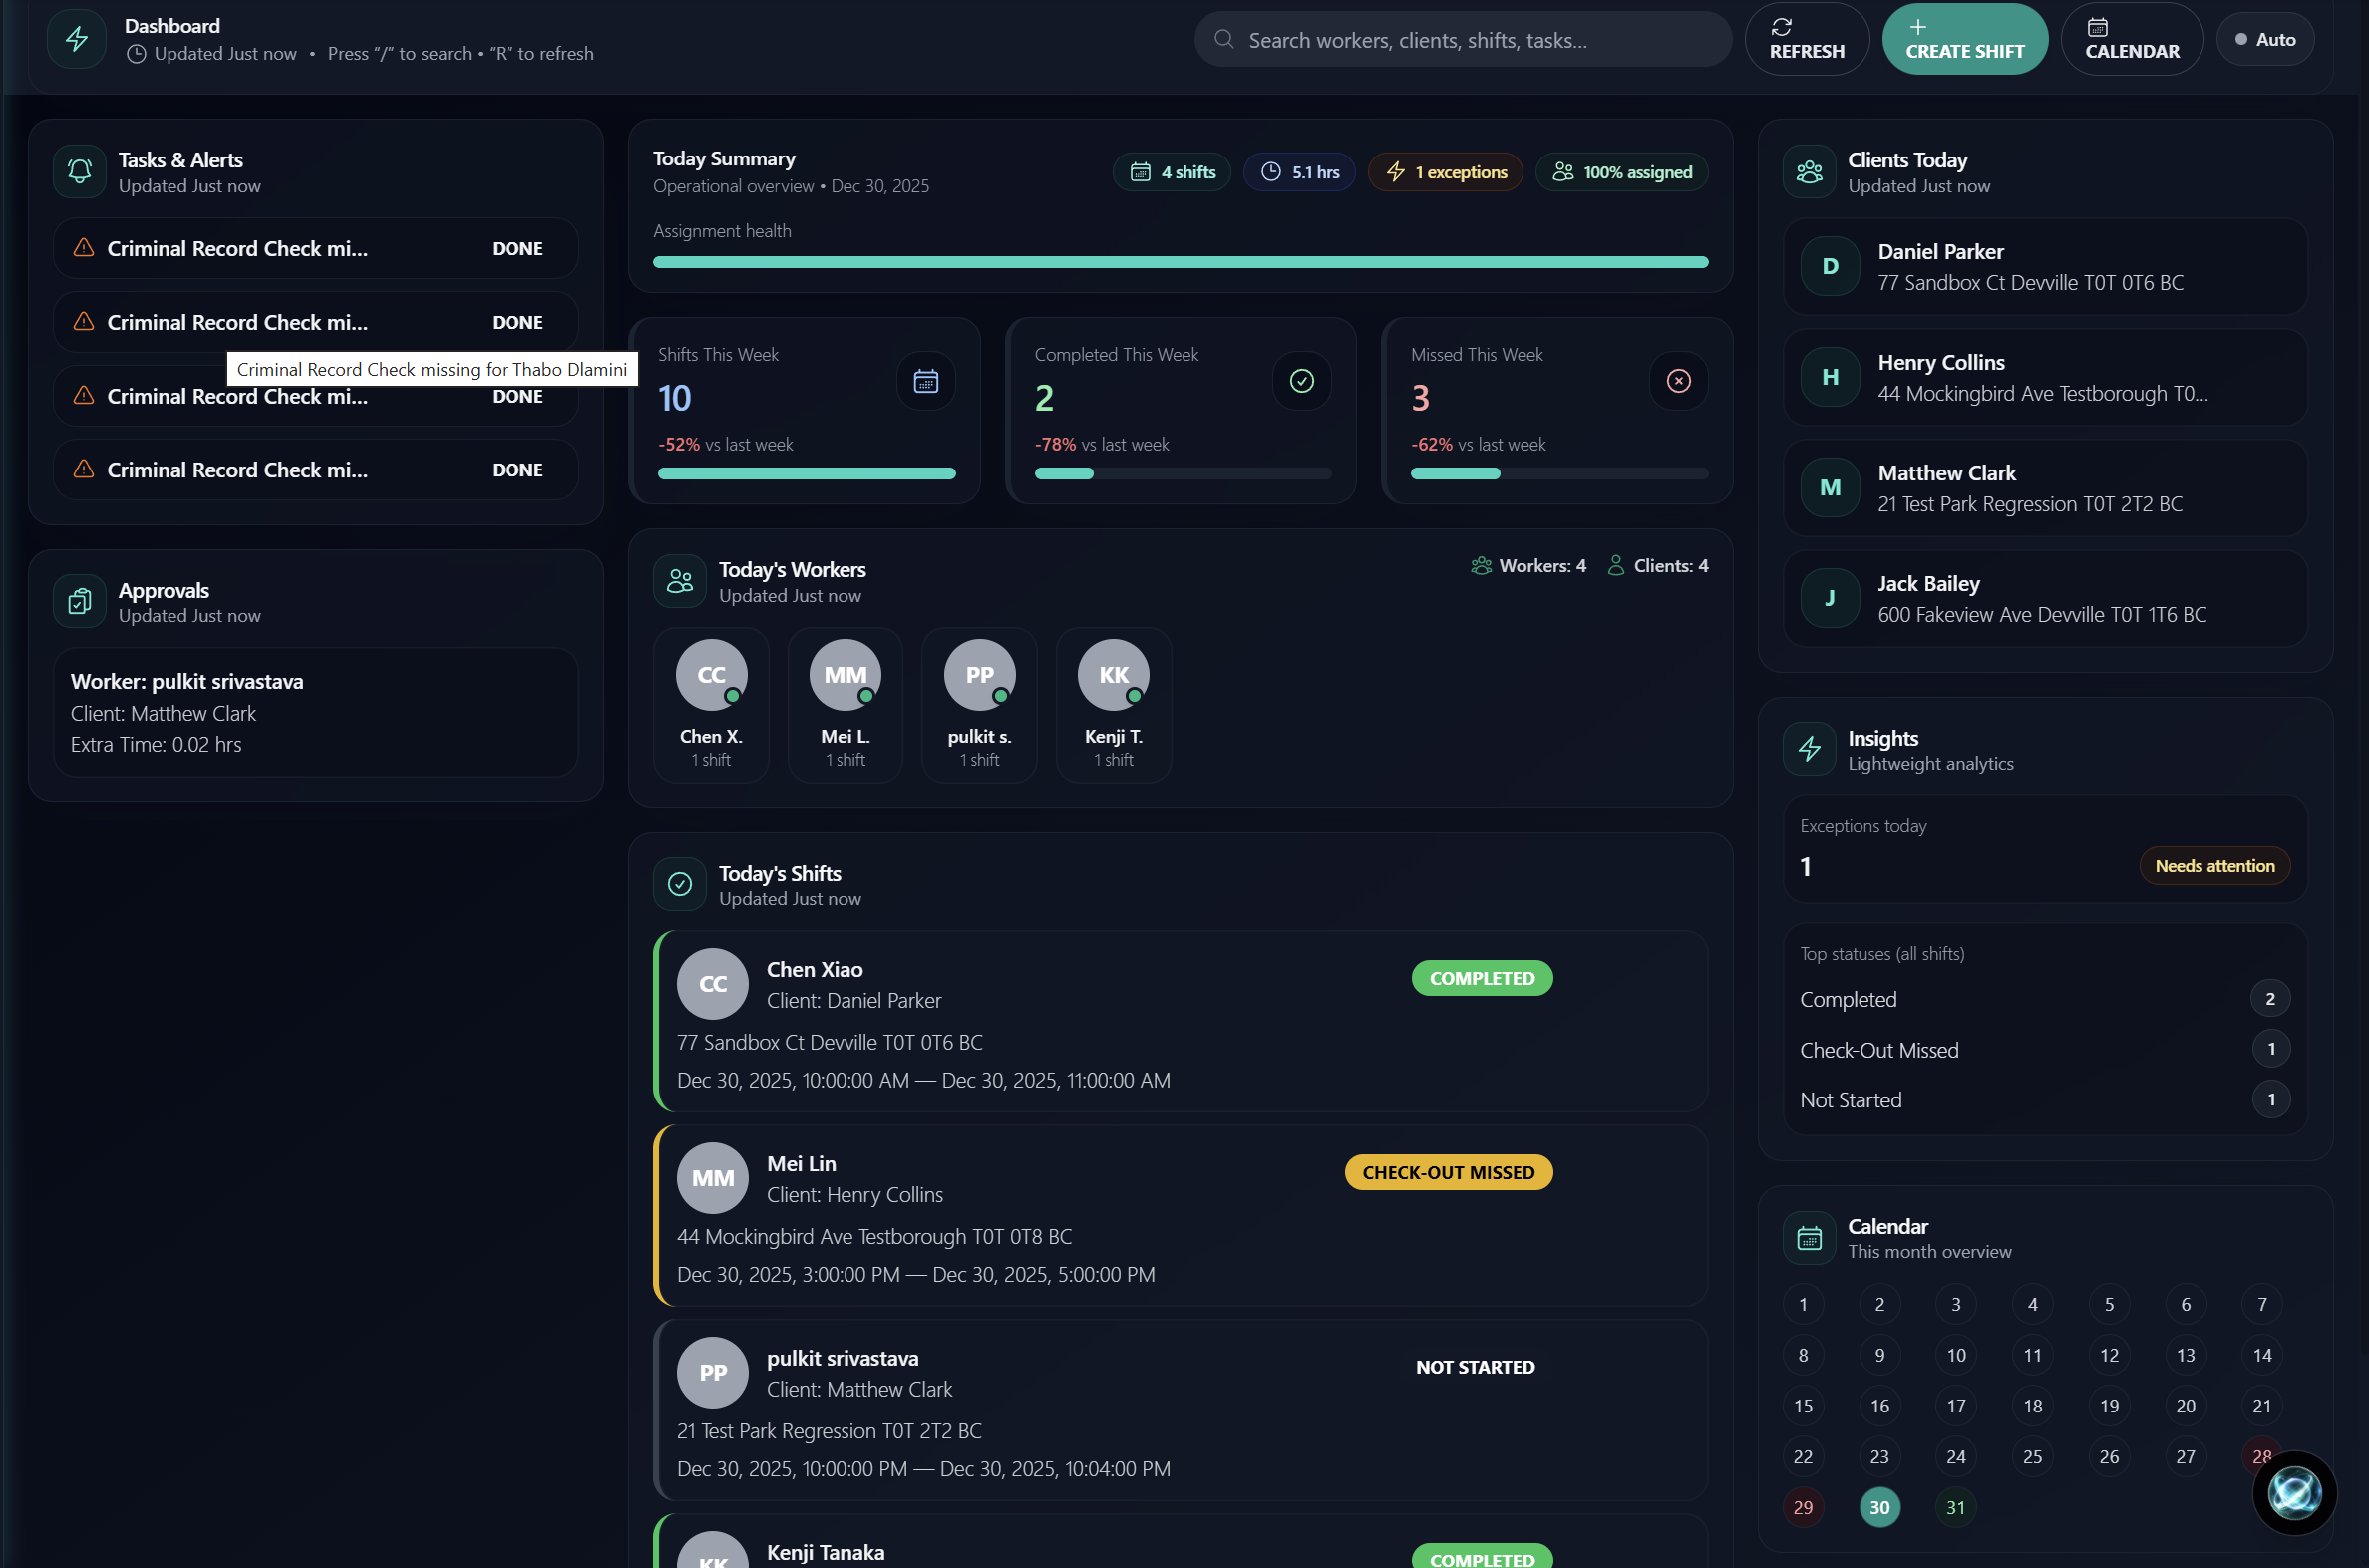Image resolution: width=2369 pixels, height=1568 pixels.
Task: Click the Approvals clipboard icon
Action: pos(80,602)
